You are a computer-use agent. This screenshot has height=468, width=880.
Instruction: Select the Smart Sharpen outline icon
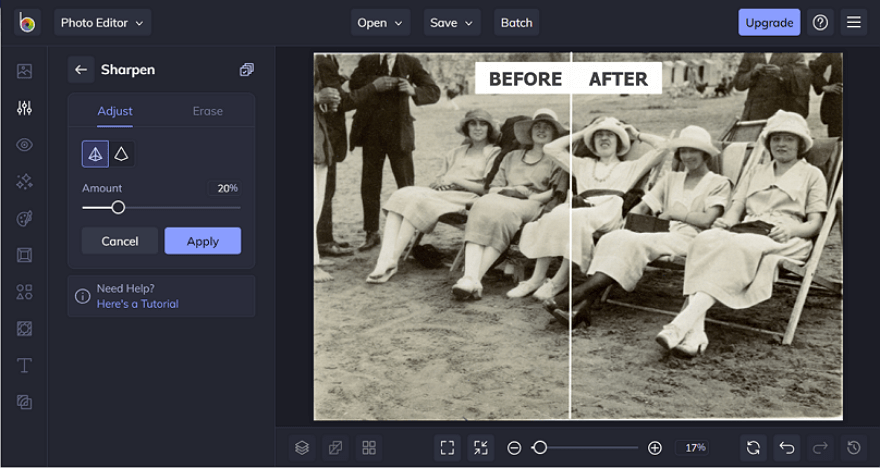coord(121,154)
